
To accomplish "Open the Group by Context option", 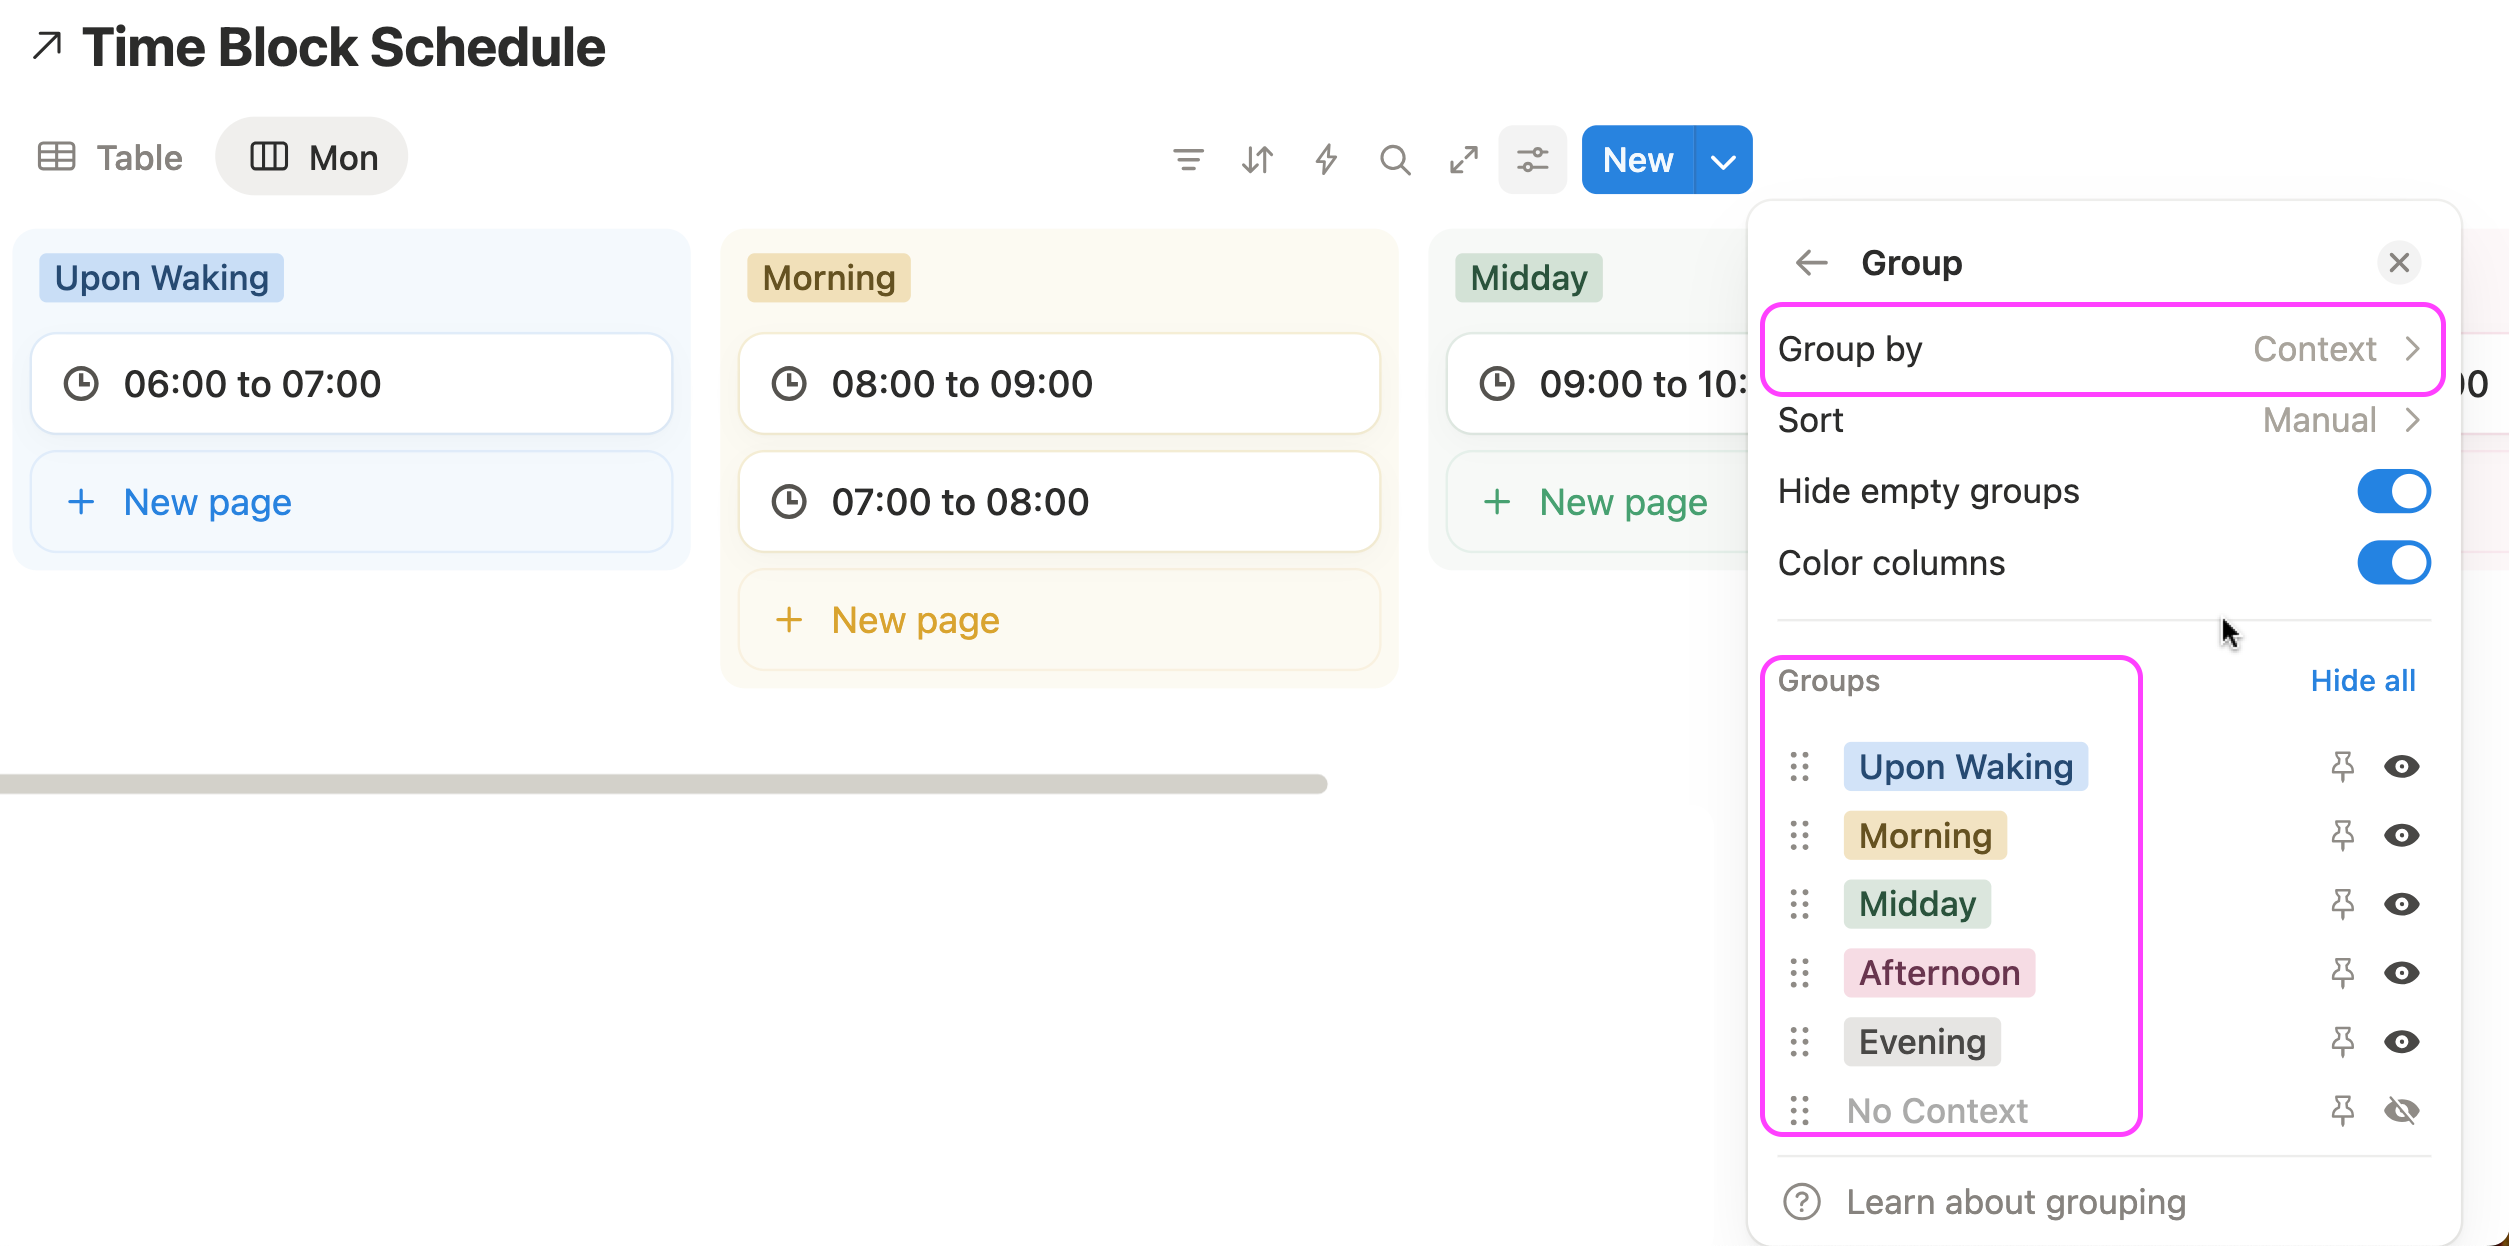I will pos(2102,349).
